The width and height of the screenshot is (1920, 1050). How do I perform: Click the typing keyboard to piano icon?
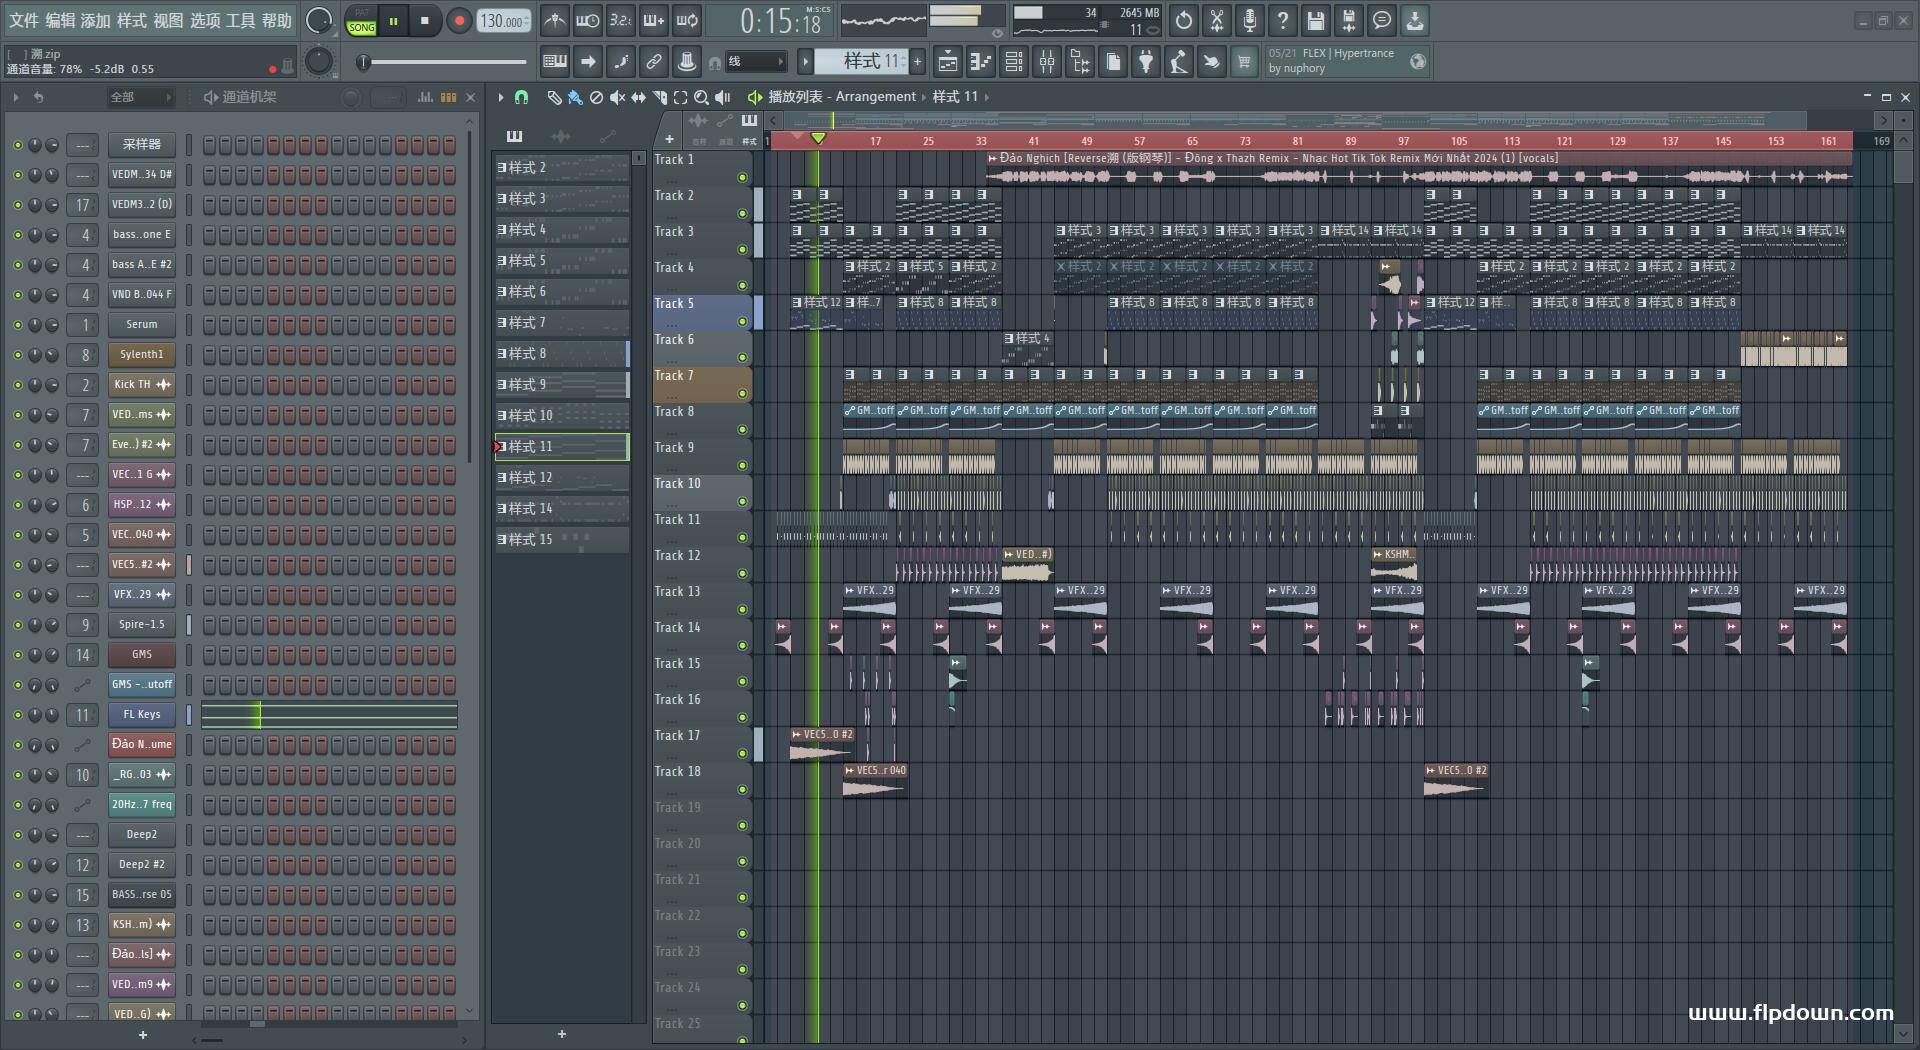[x=555, y=62]
